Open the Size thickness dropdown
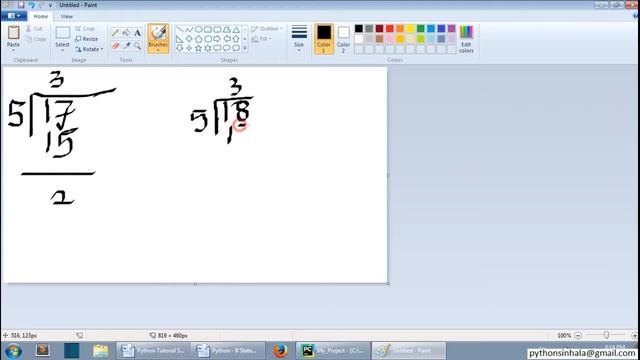The width and height of the screenshot is (640, 360). (299, 39)
